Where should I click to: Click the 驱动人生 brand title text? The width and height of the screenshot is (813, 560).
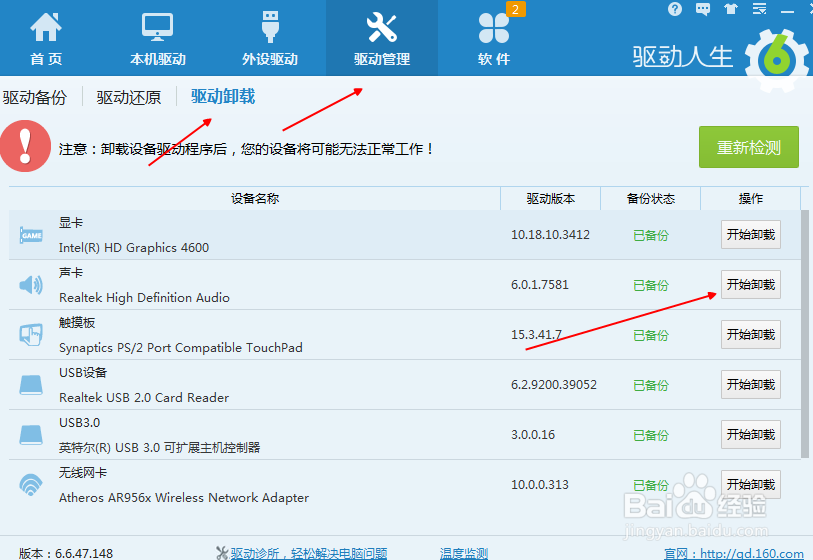click(x=682, y=57)
